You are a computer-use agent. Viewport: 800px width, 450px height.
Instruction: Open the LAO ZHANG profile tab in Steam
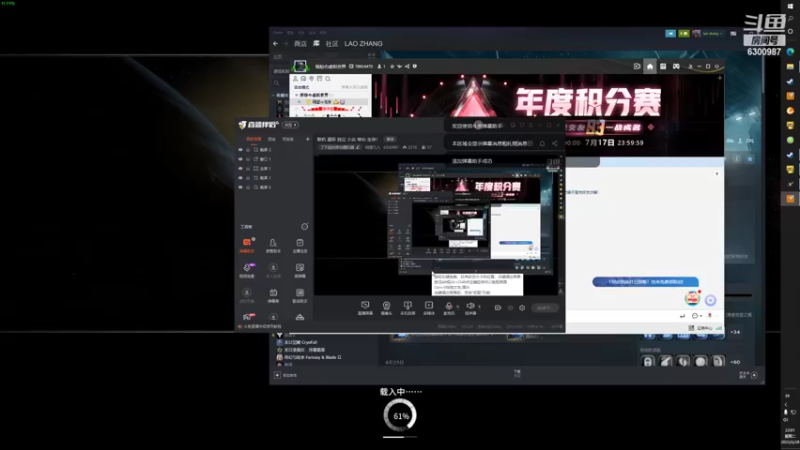tap(363, 44)
